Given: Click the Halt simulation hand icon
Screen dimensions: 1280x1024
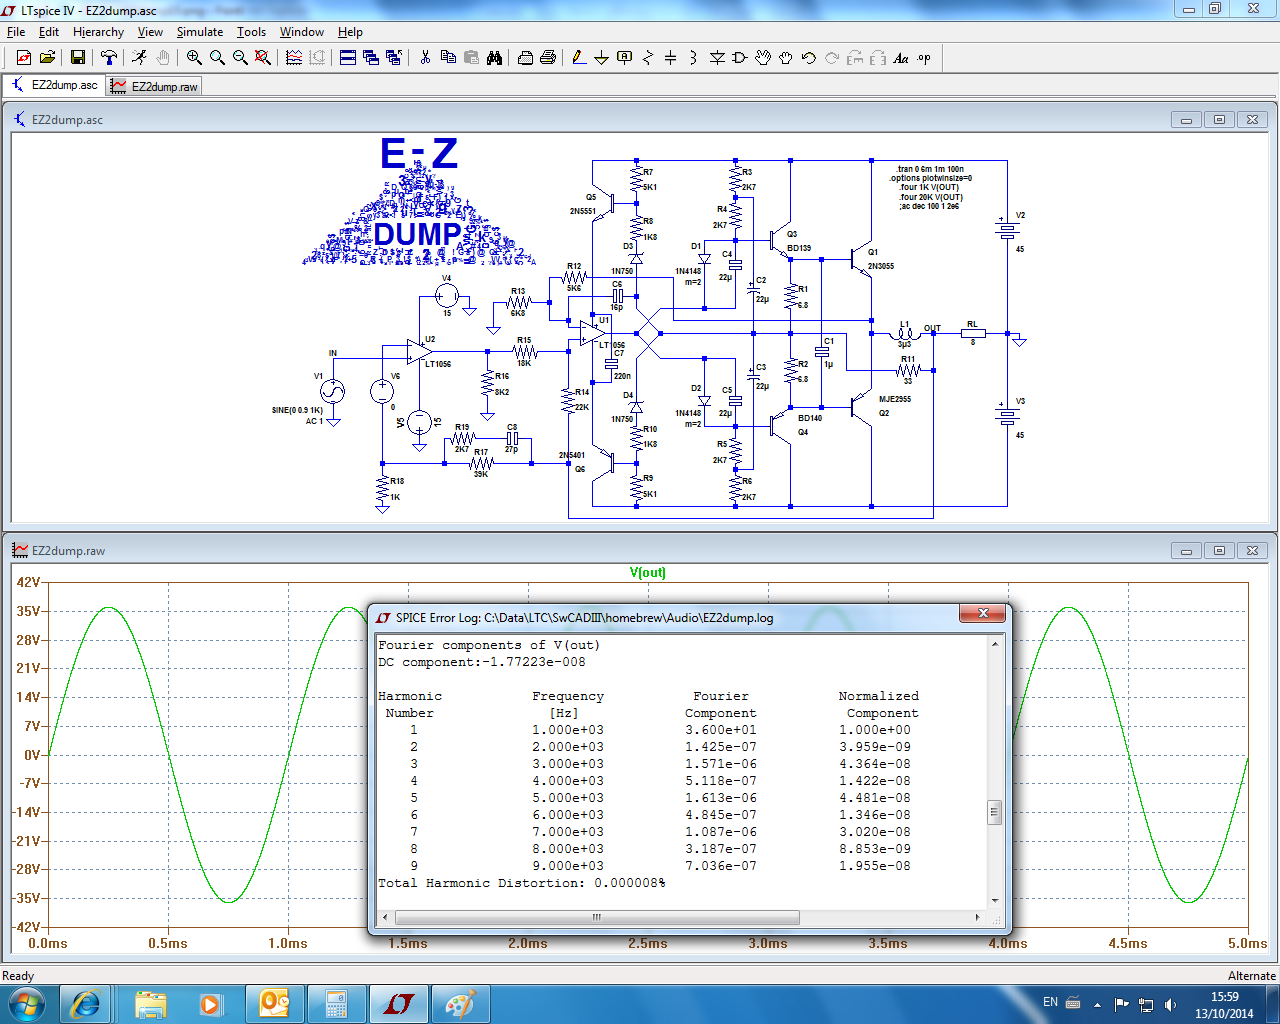Looking at the screenshot, I should (x=162, y=58).
